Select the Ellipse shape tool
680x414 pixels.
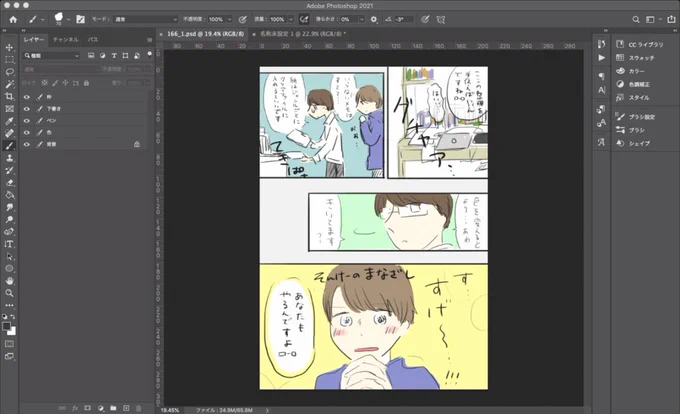9,268
